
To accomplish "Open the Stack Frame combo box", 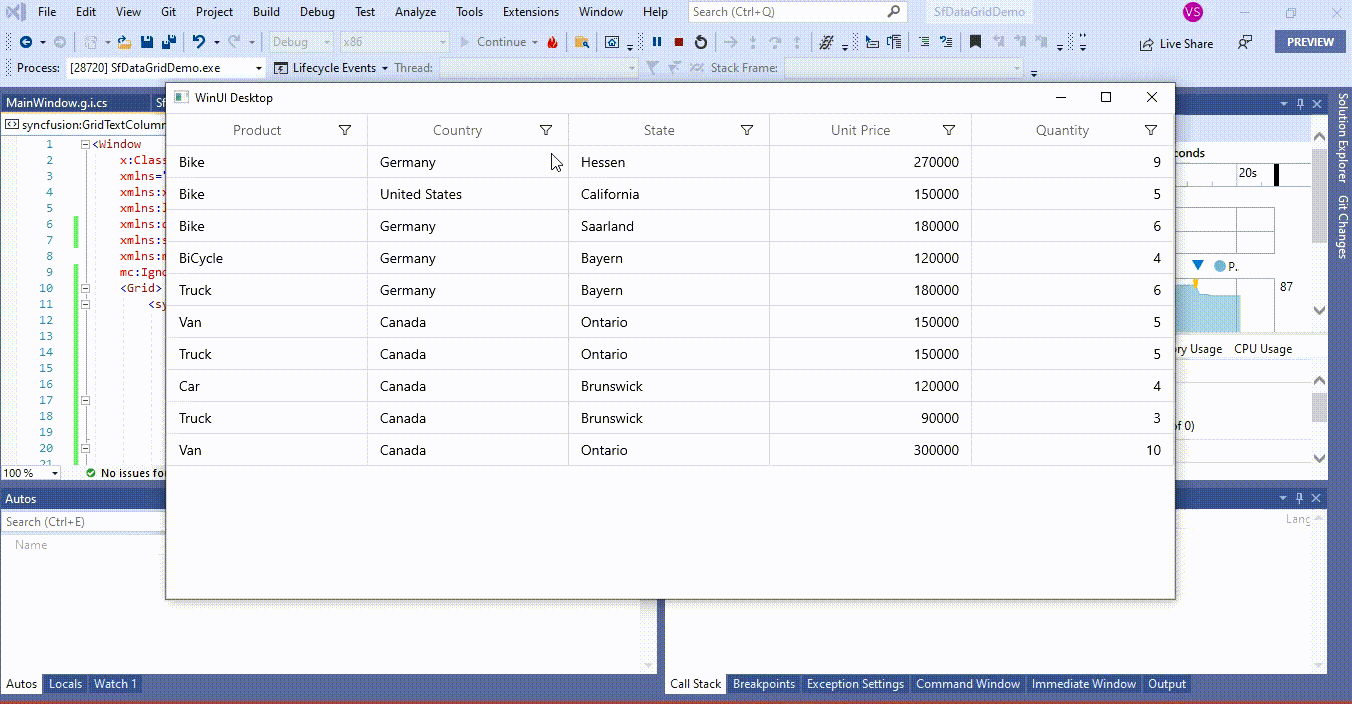I will coord(904,68).
